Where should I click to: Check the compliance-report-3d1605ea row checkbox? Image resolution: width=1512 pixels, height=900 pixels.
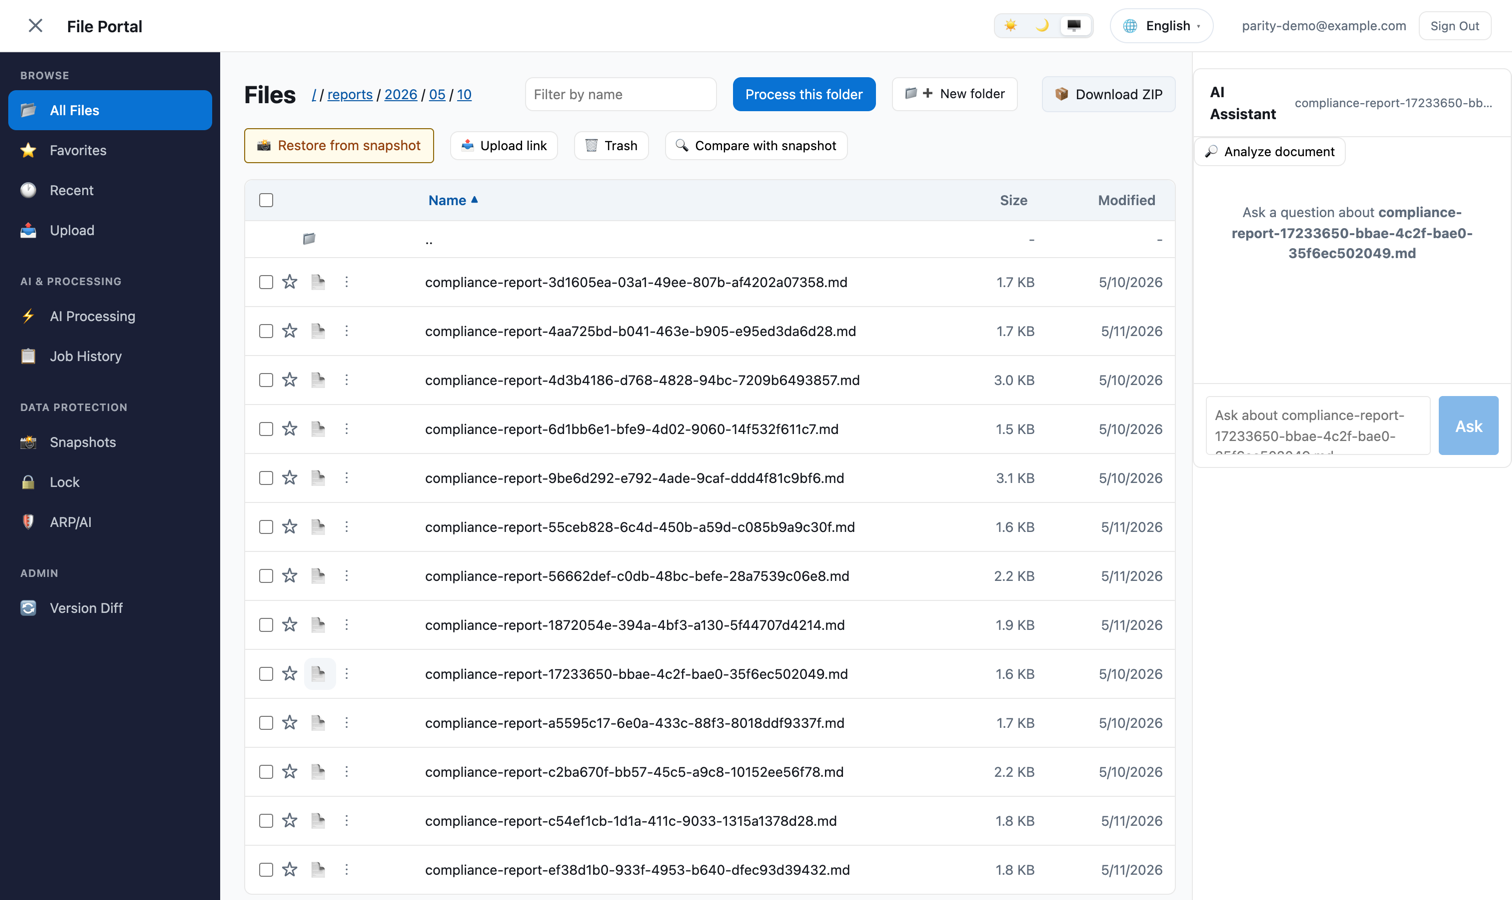point(266,282)
